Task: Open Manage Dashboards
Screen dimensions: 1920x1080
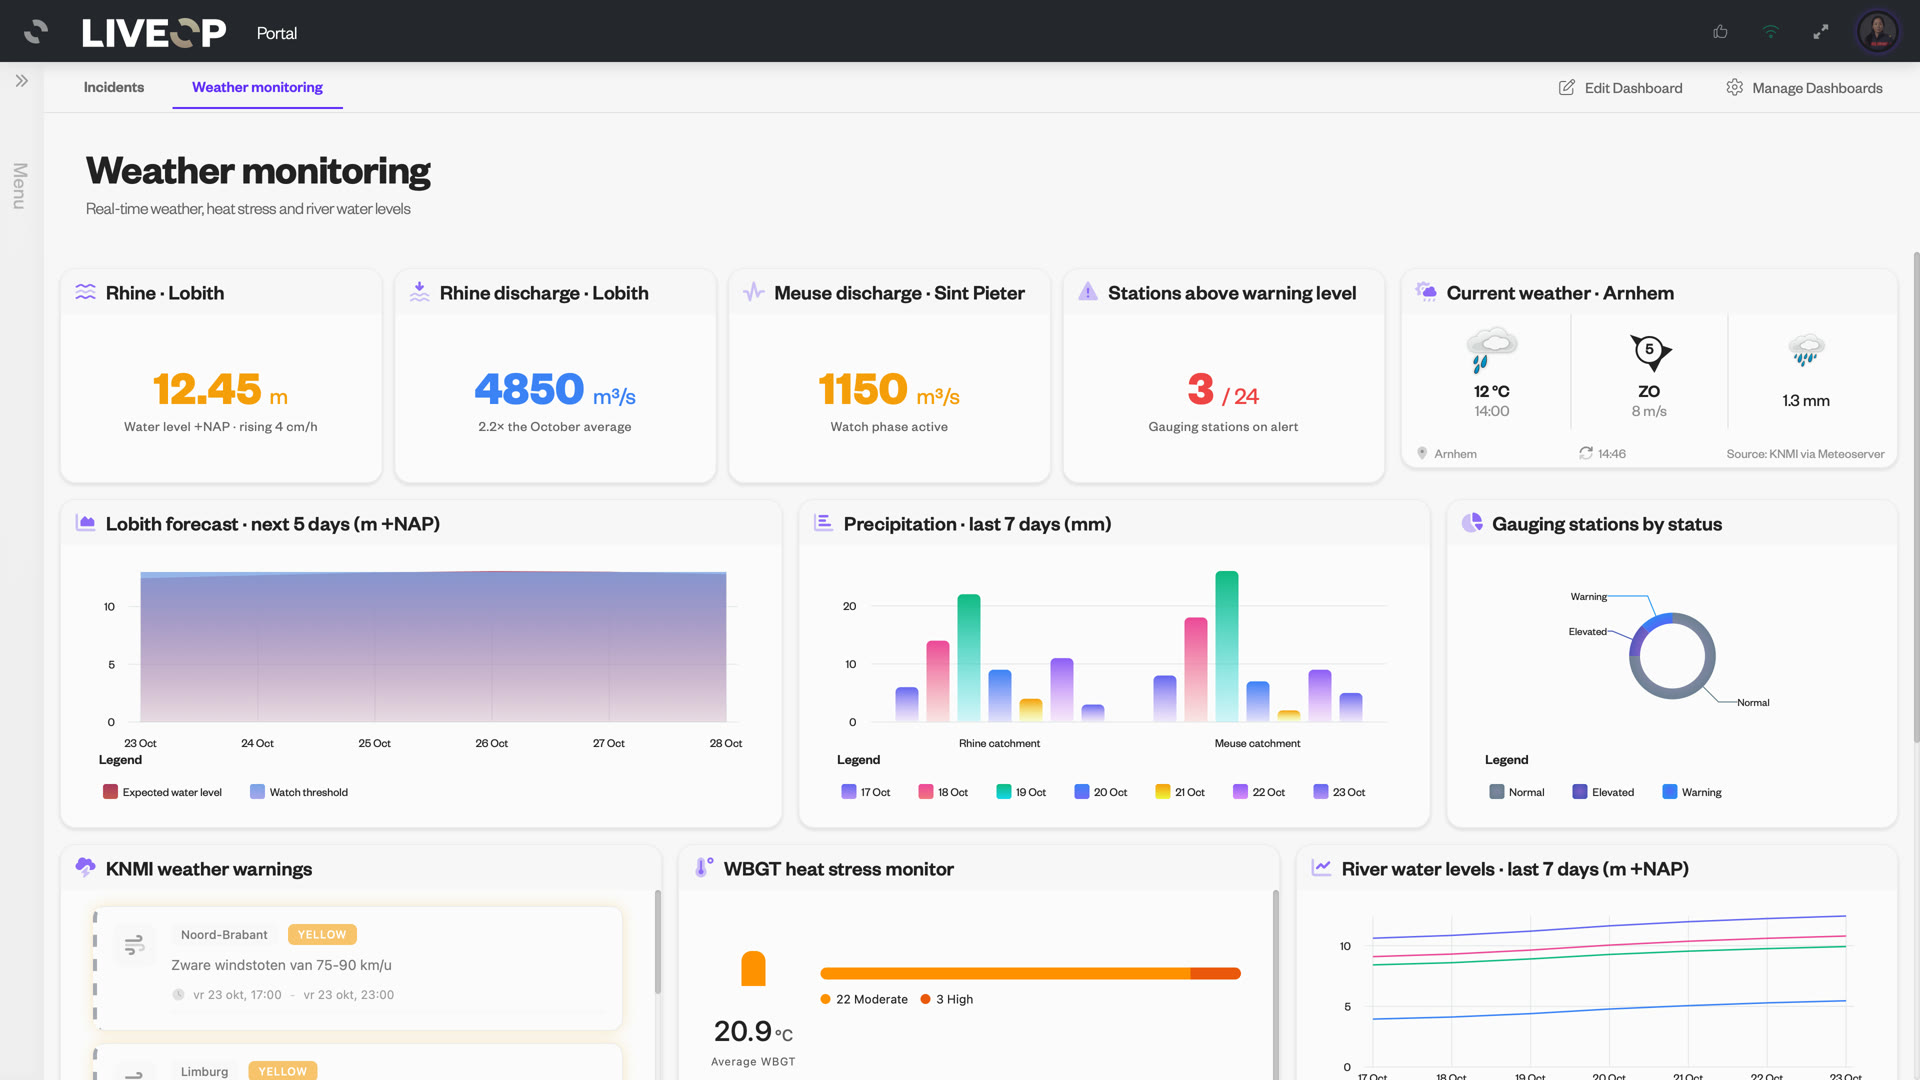Action: (1804, 88)
